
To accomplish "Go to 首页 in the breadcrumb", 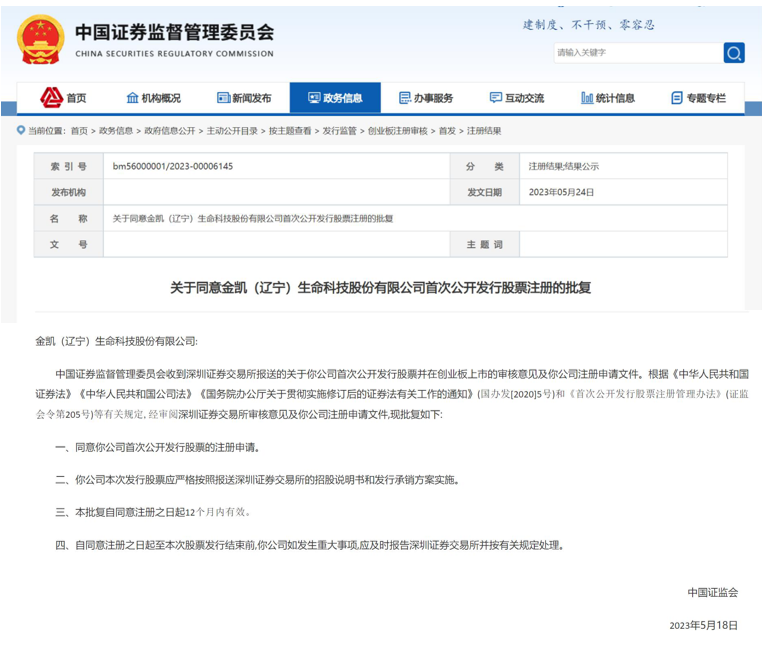I will (79, 131).
